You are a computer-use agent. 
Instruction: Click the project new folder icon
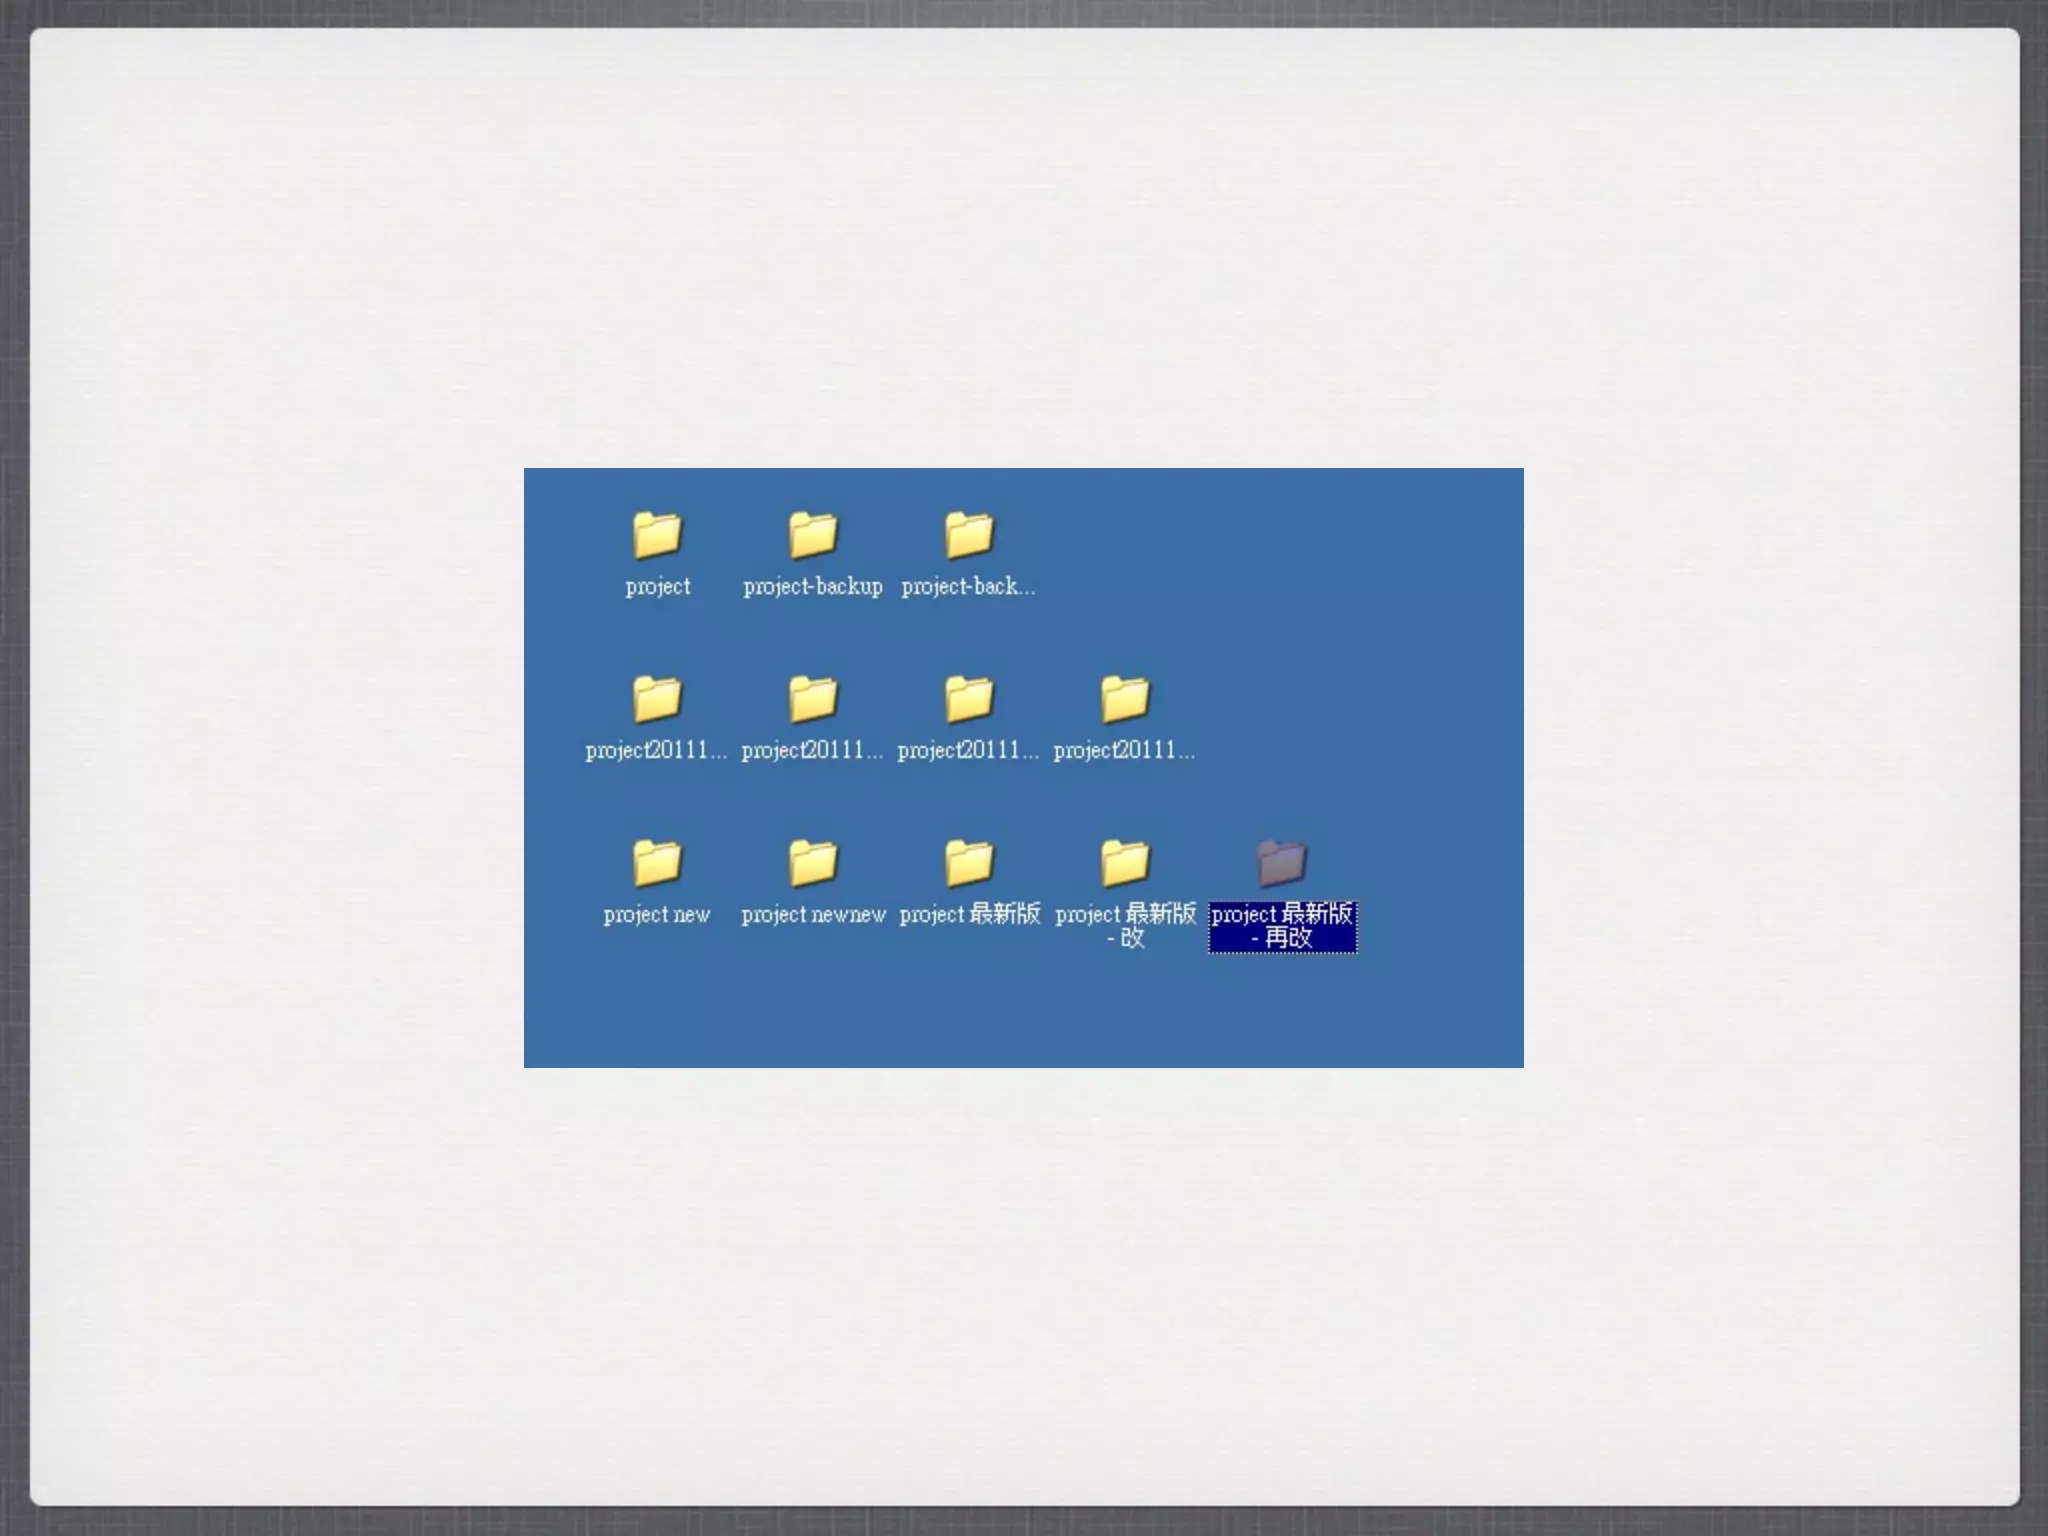[x=657, y=862]
